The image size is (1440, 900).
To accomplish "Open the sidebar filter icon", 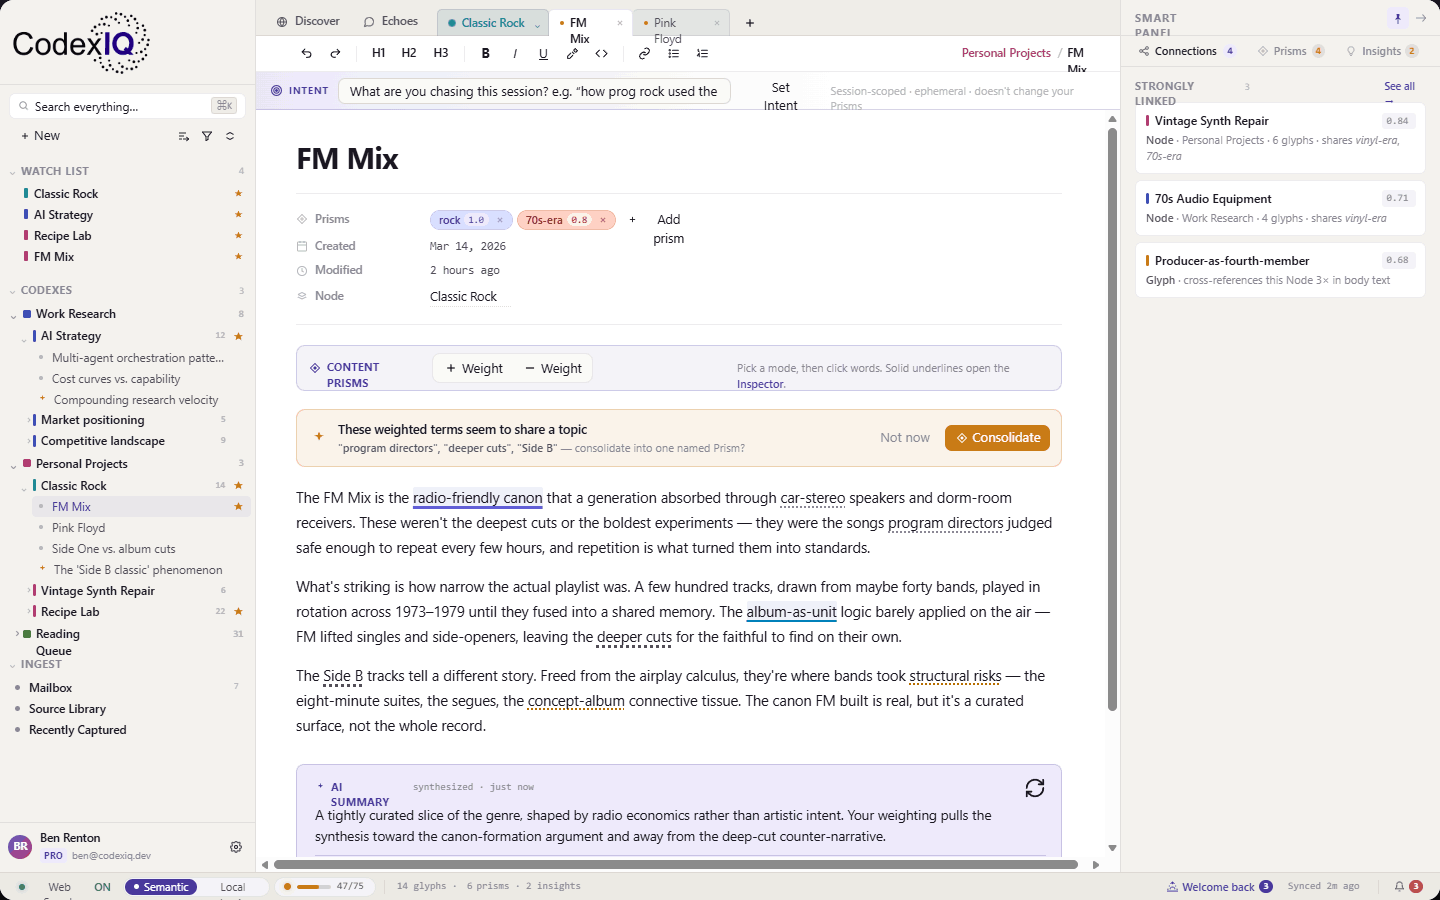I will tap(207, 136).
